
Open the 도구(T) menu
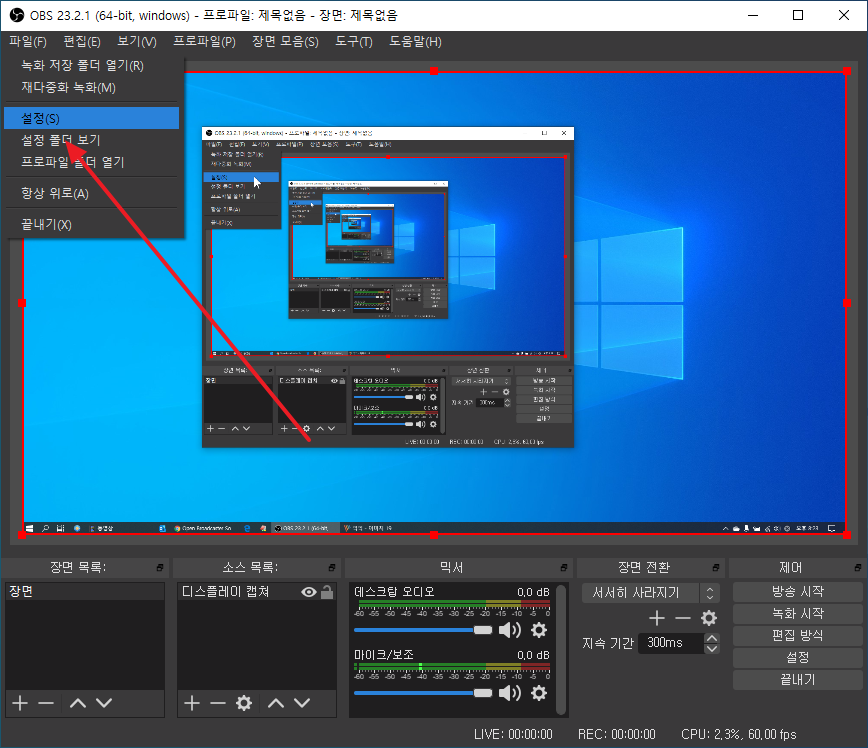click(x=354, y=42)
